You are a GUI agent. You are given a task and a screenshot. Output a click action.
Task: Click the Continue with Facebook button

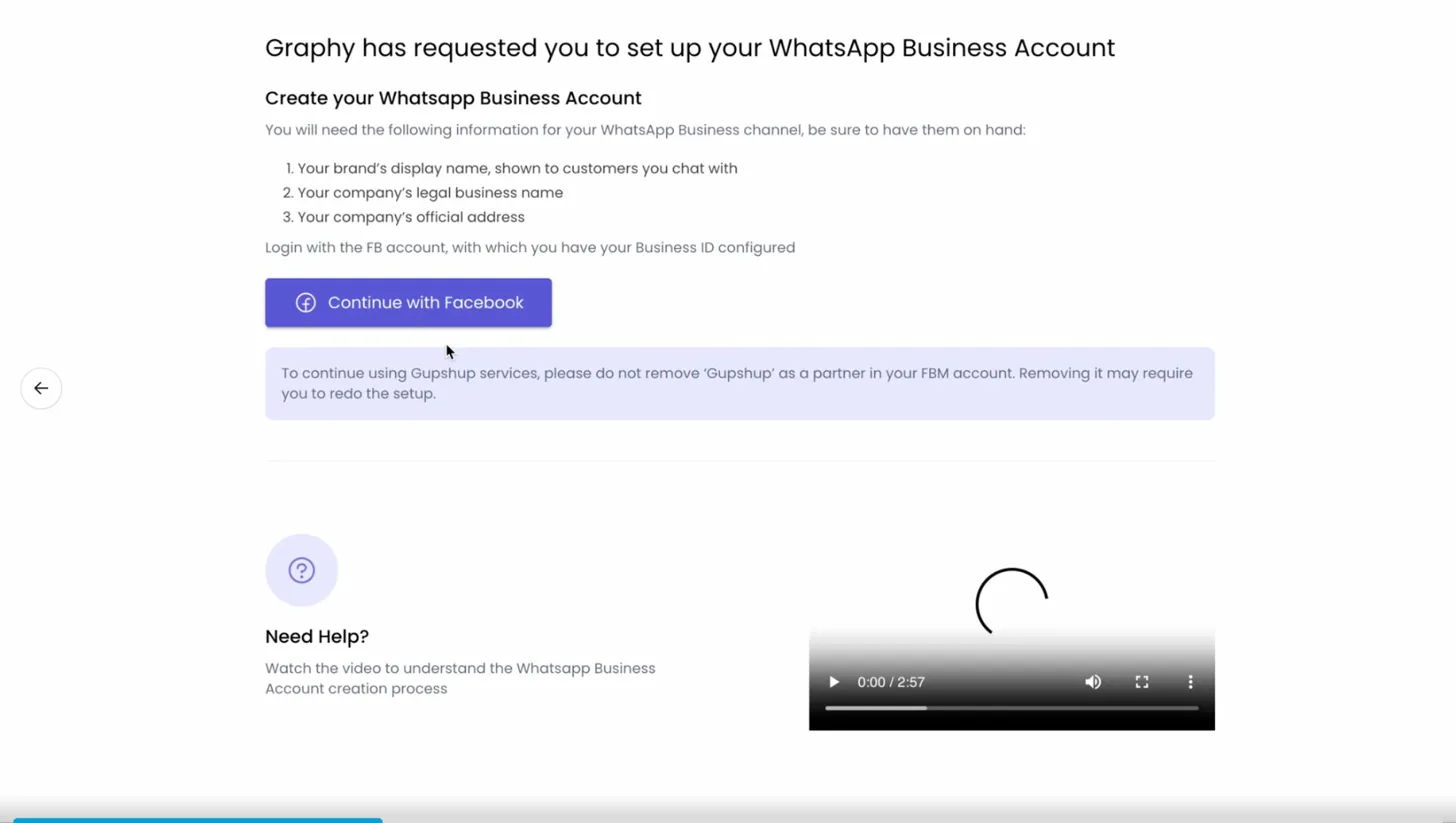coord(408,302)
